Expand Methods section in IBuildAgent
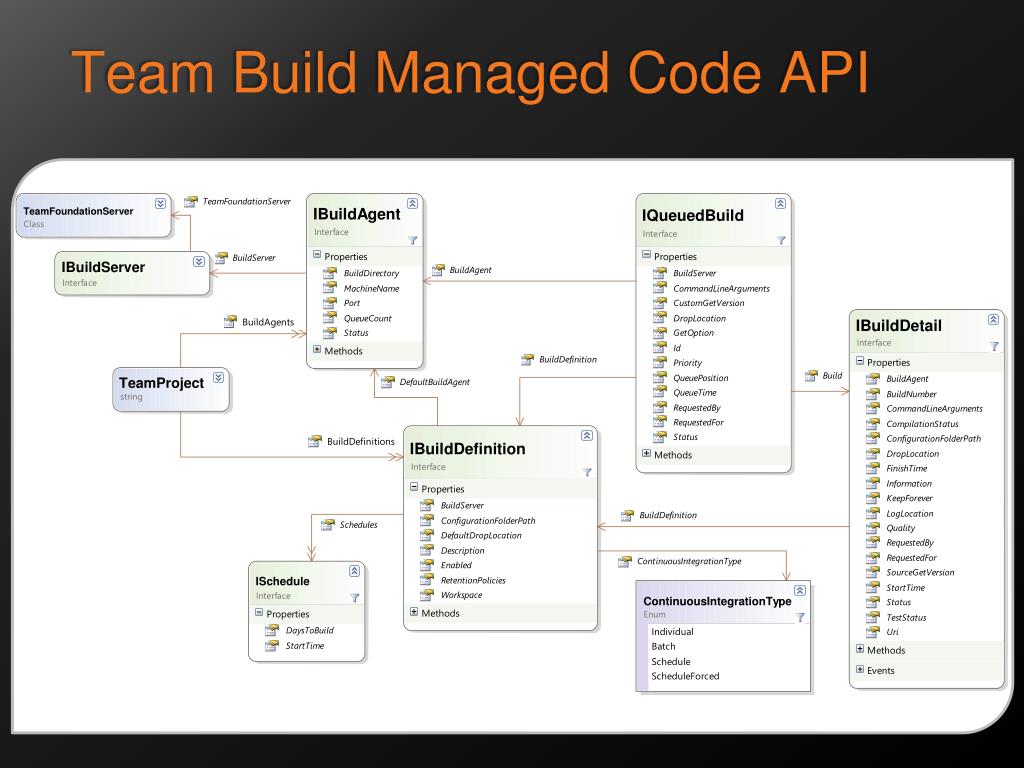 pyautogui.click(x=317, y=350)
